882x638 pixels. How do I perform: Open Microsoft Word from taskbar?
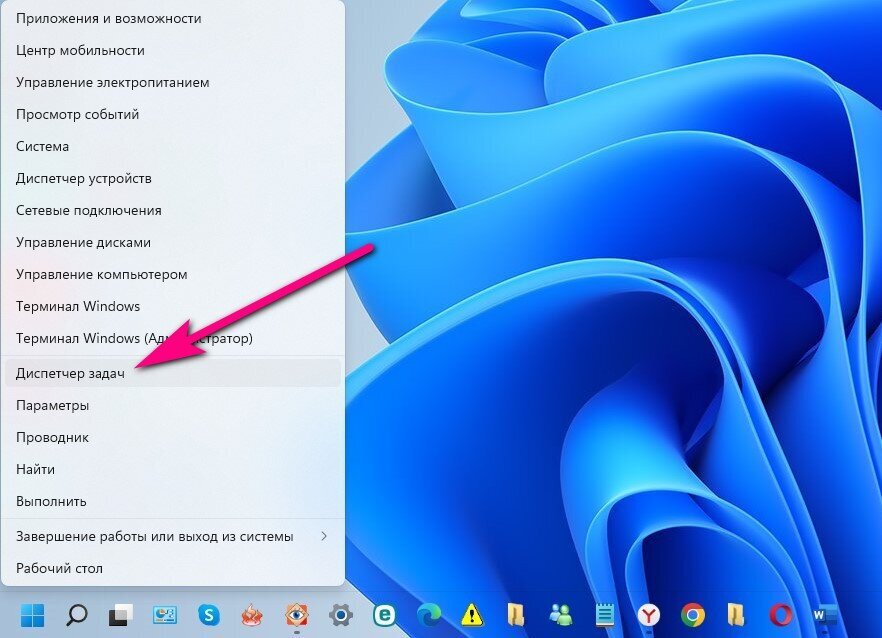[x=825, y=615]
